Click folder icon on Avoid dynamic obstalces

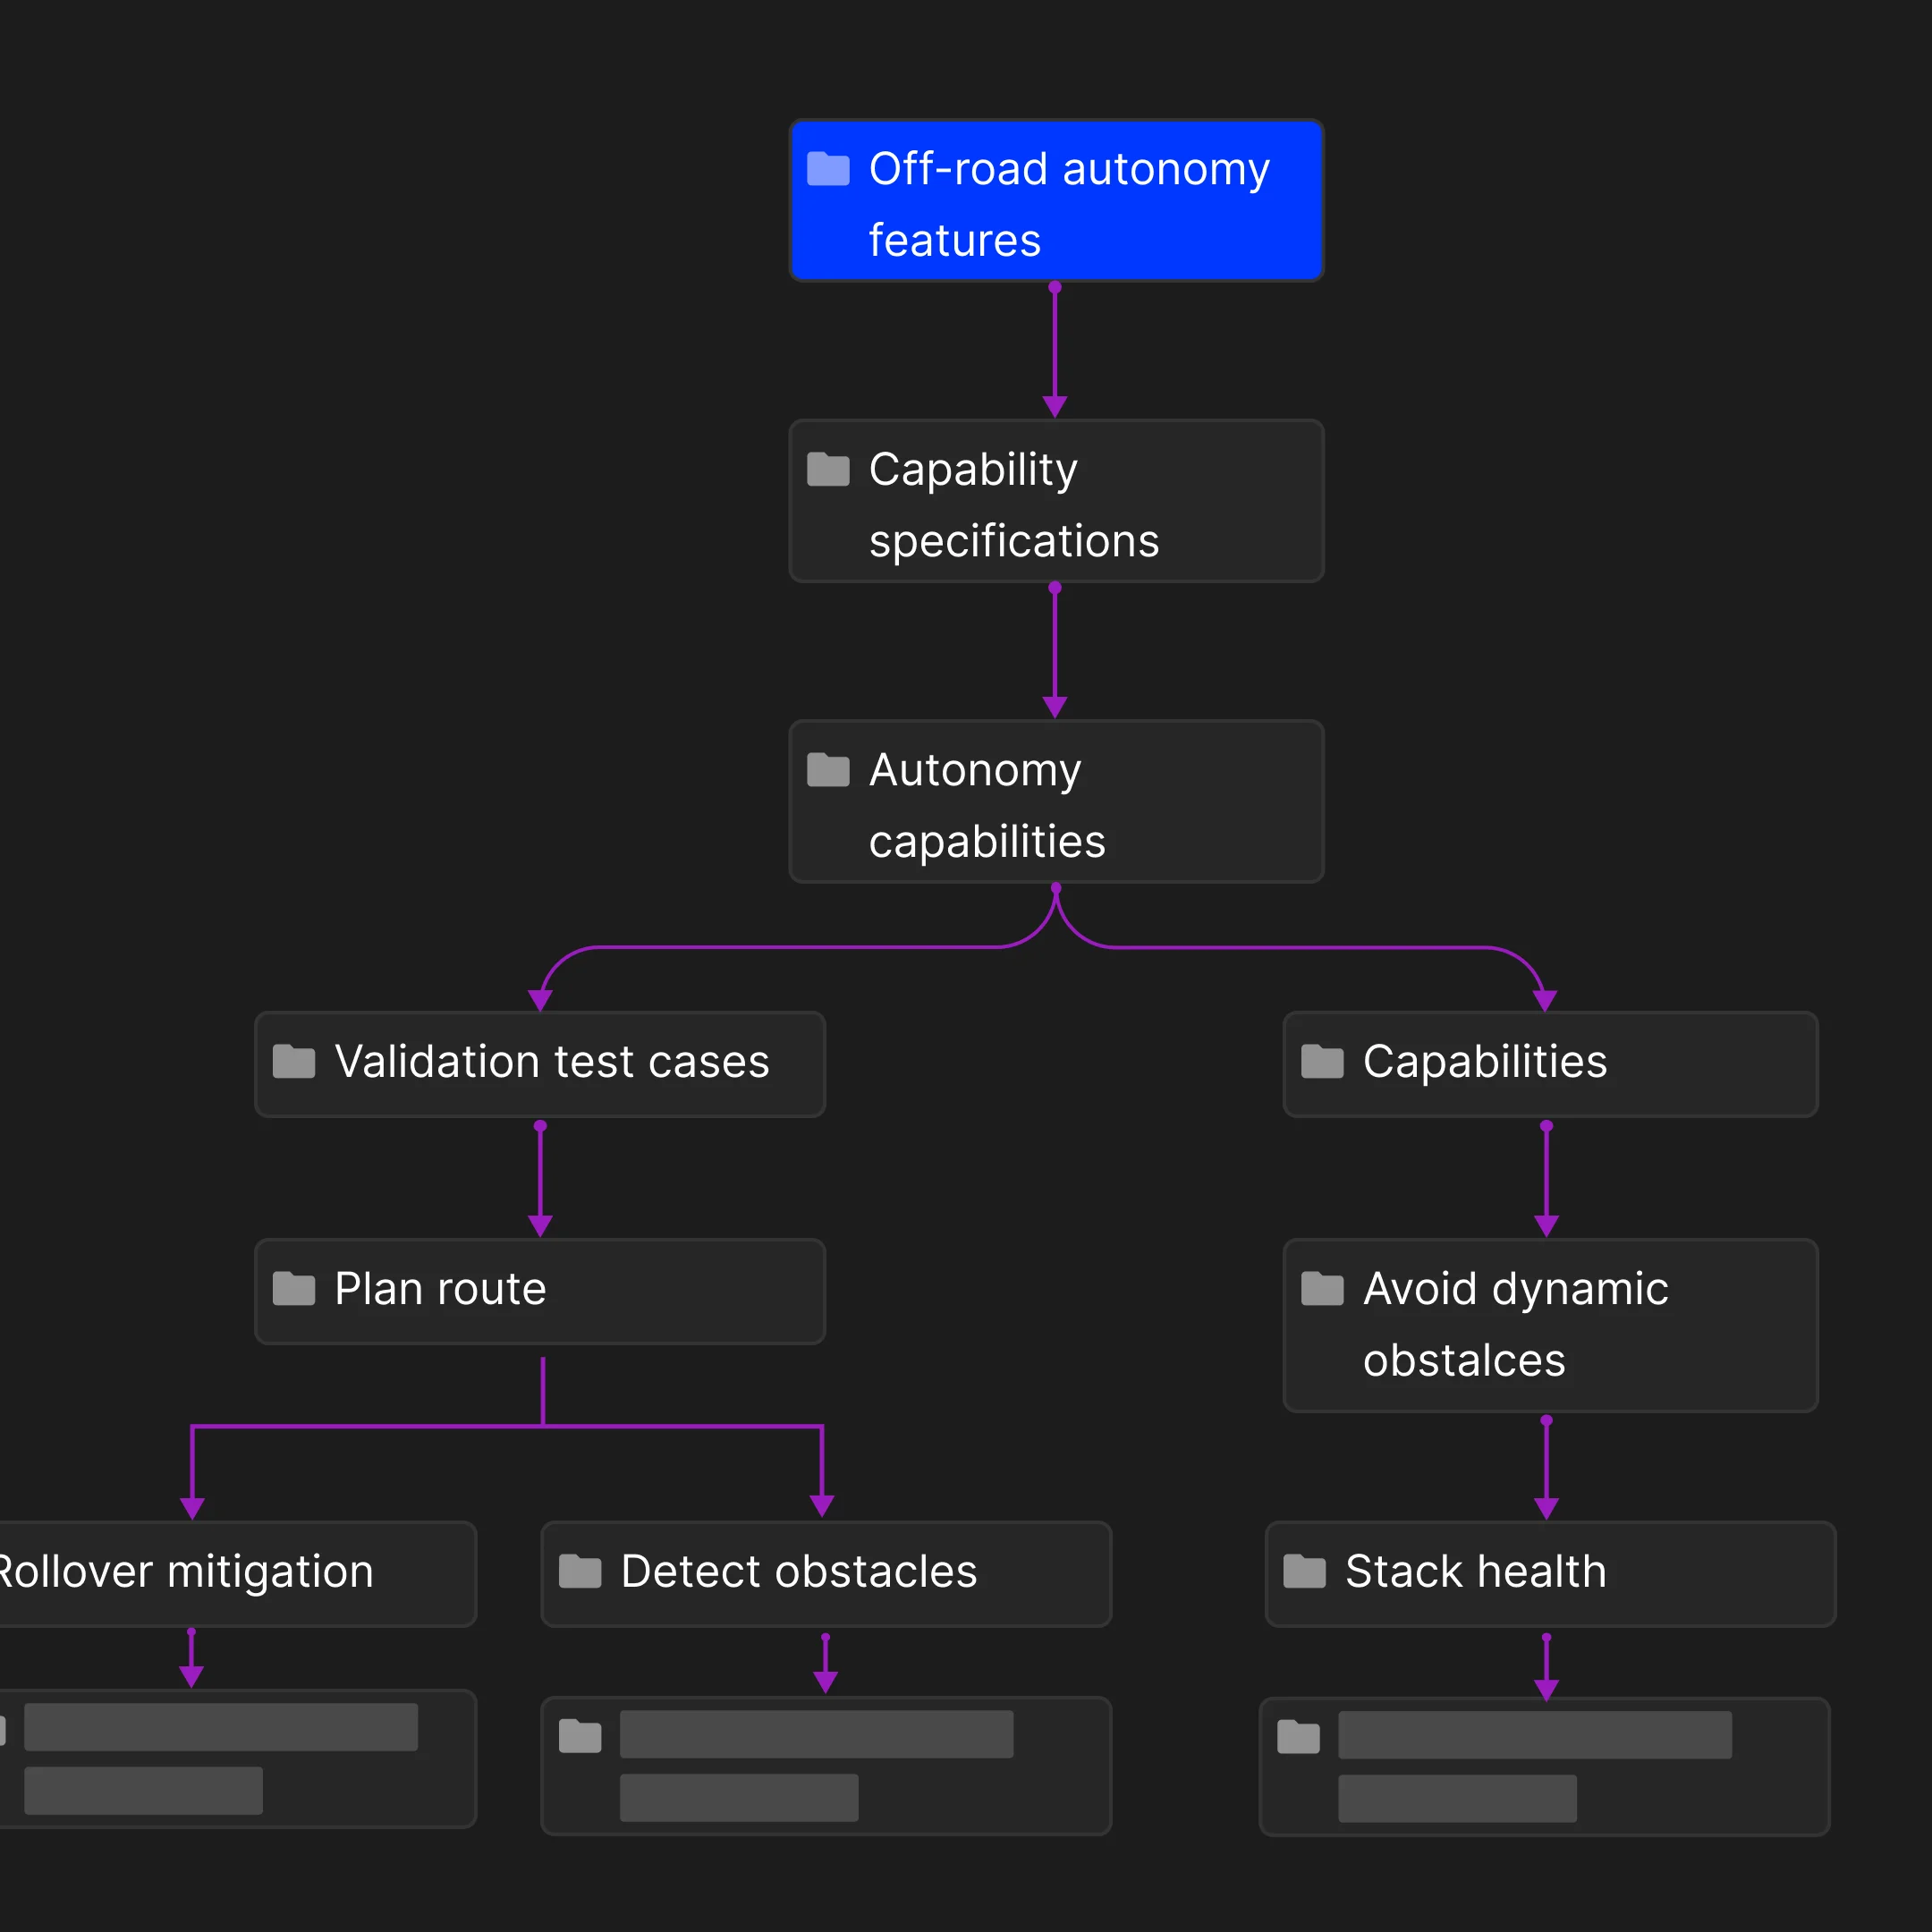1322,1288
